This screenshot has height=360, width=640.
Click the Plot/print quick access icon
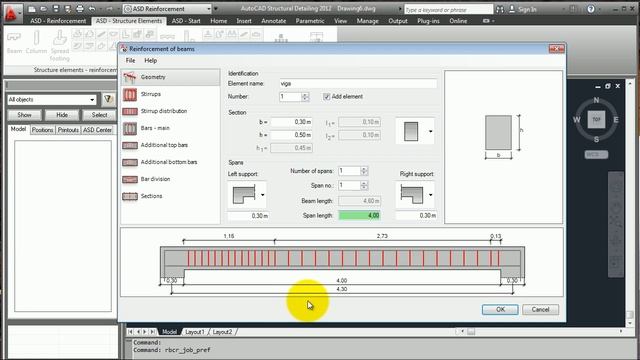[x=80, y=9]
